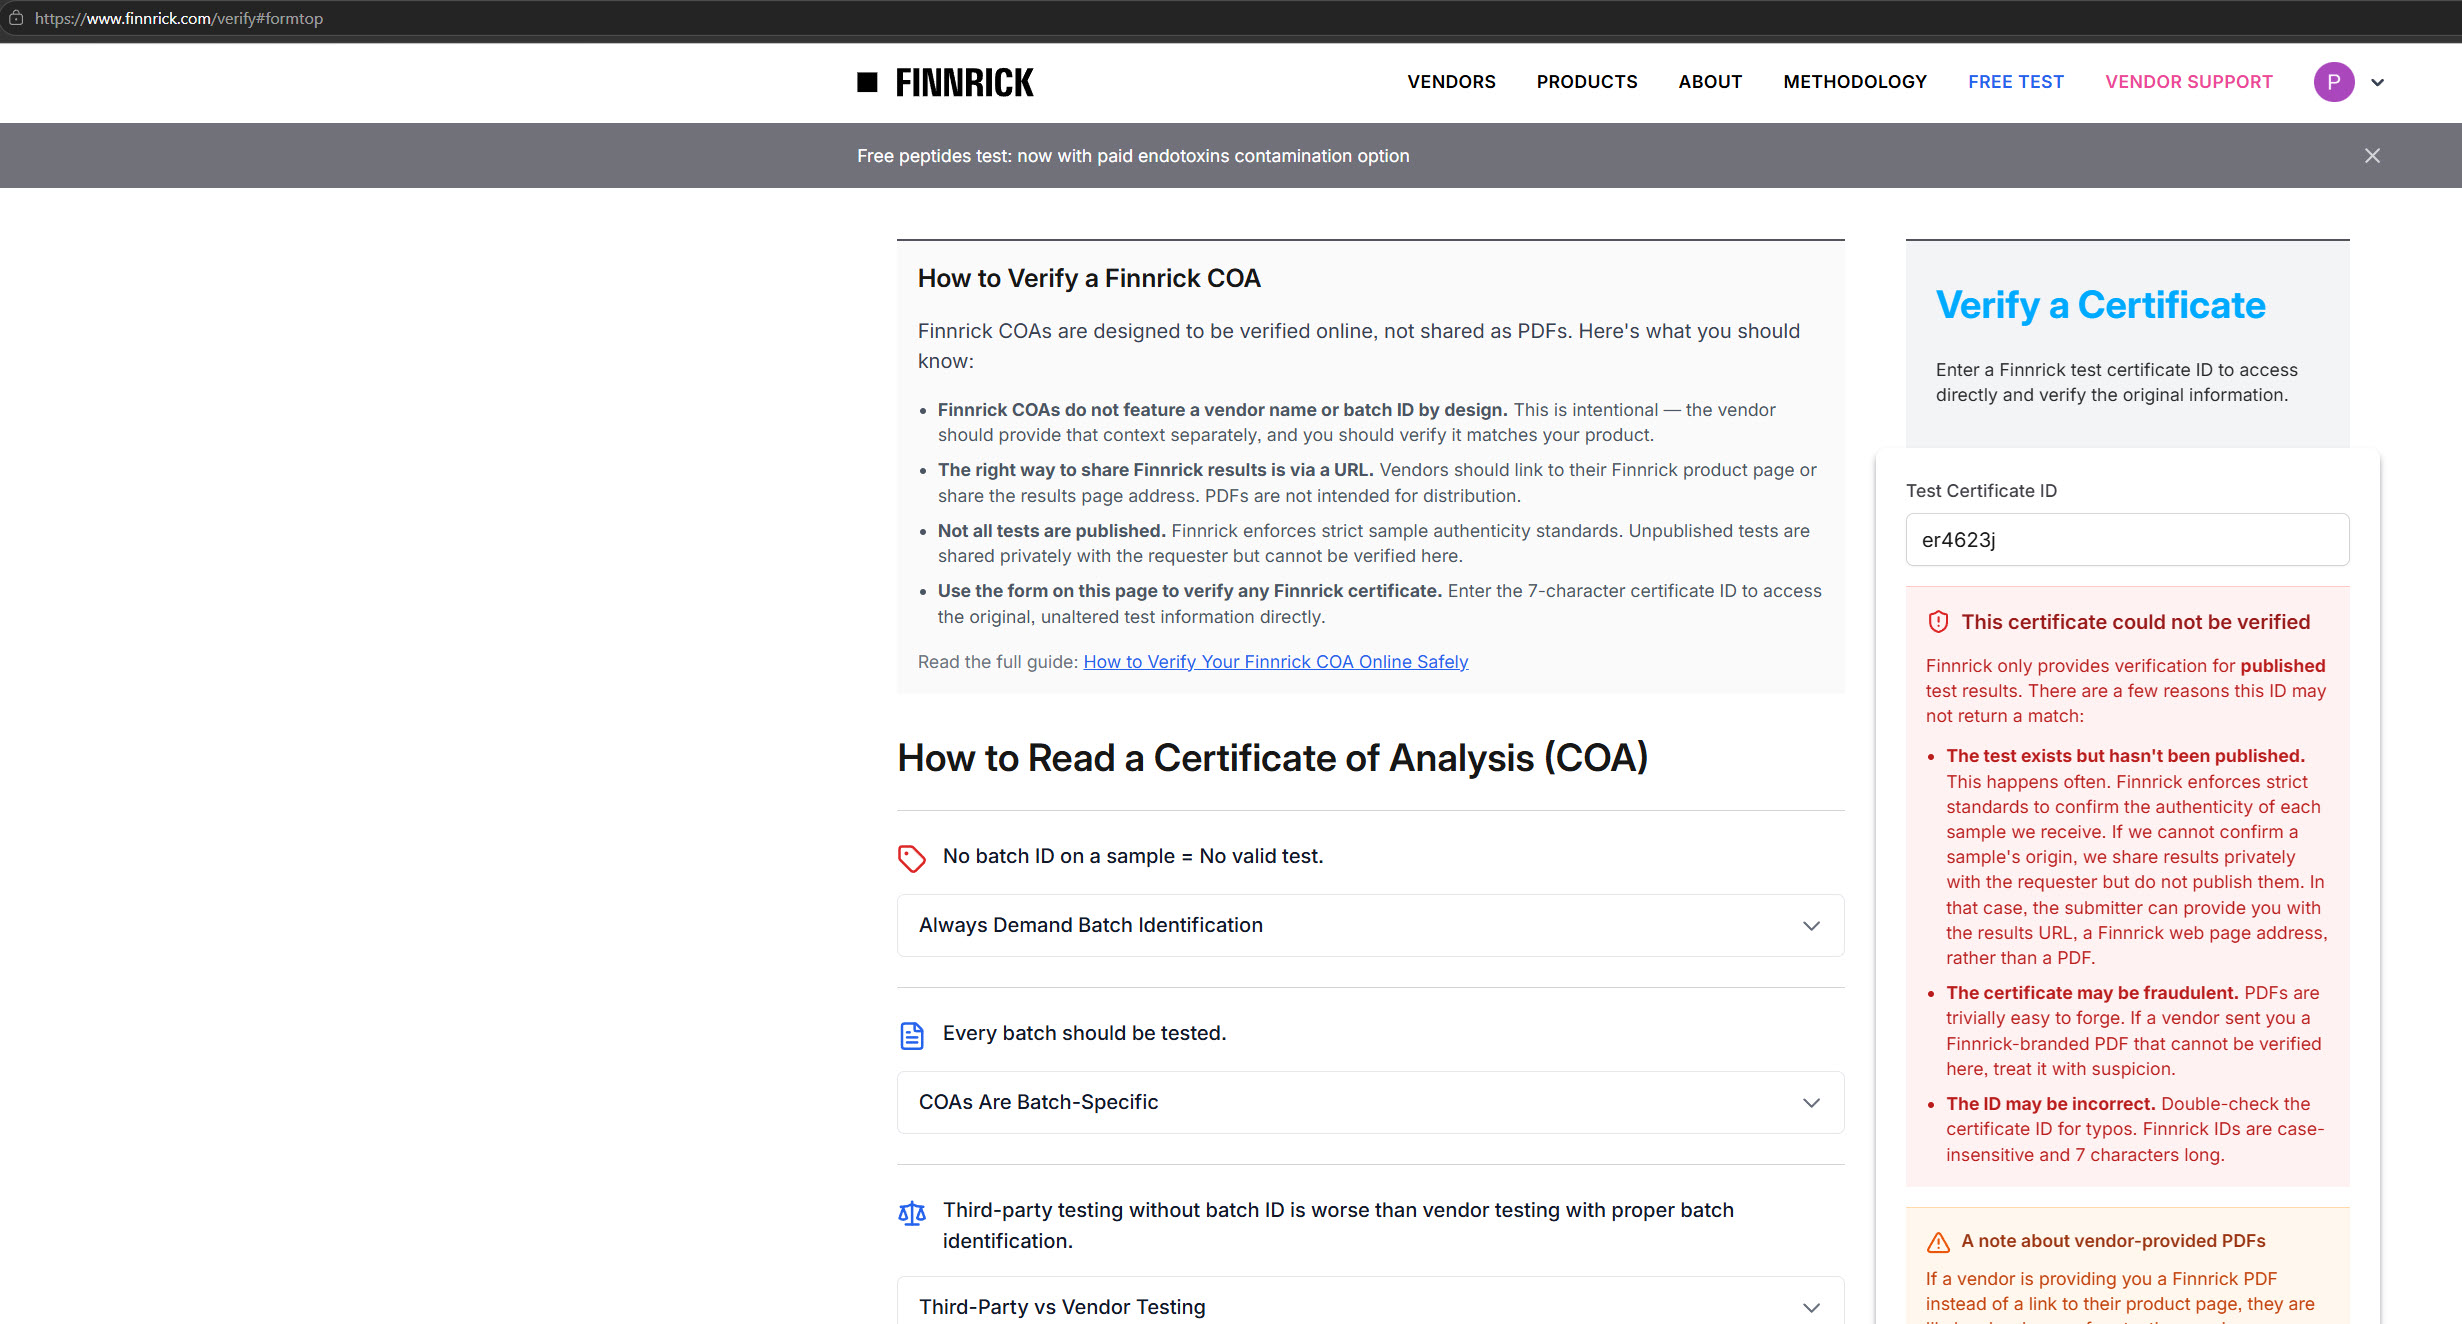Screen dimensions: 2462x1324
Task: Select the Free Test nav link
Action: (x=2016, y=82)
